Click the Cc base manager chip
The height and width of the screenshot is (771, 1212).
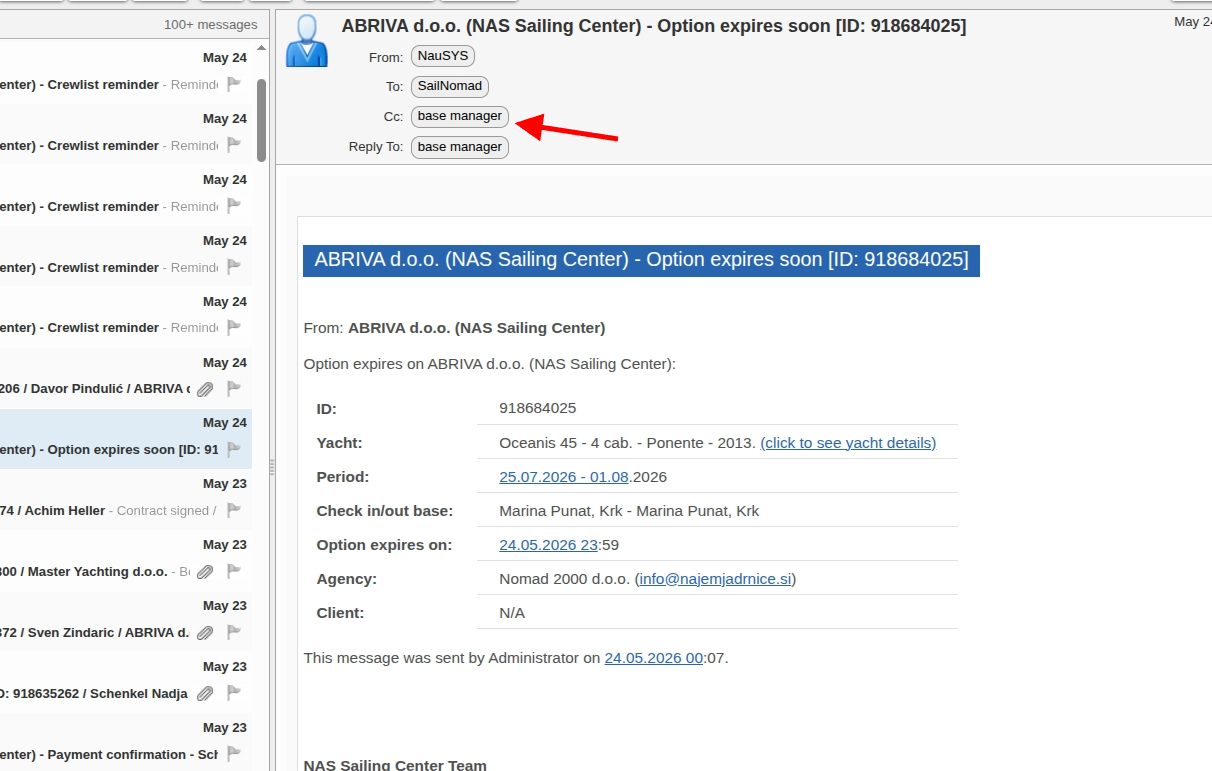tap(460, 116)
